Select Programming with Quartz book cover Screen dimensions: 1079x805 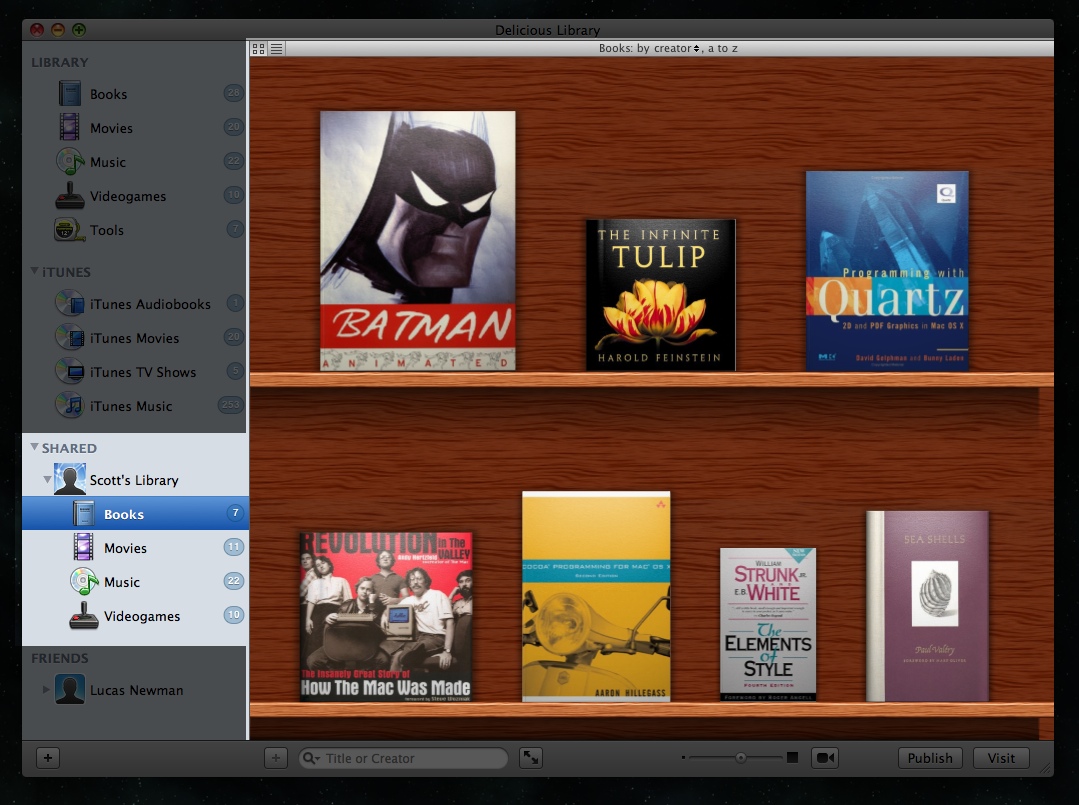pyautogui.click(x=887, y=271)
